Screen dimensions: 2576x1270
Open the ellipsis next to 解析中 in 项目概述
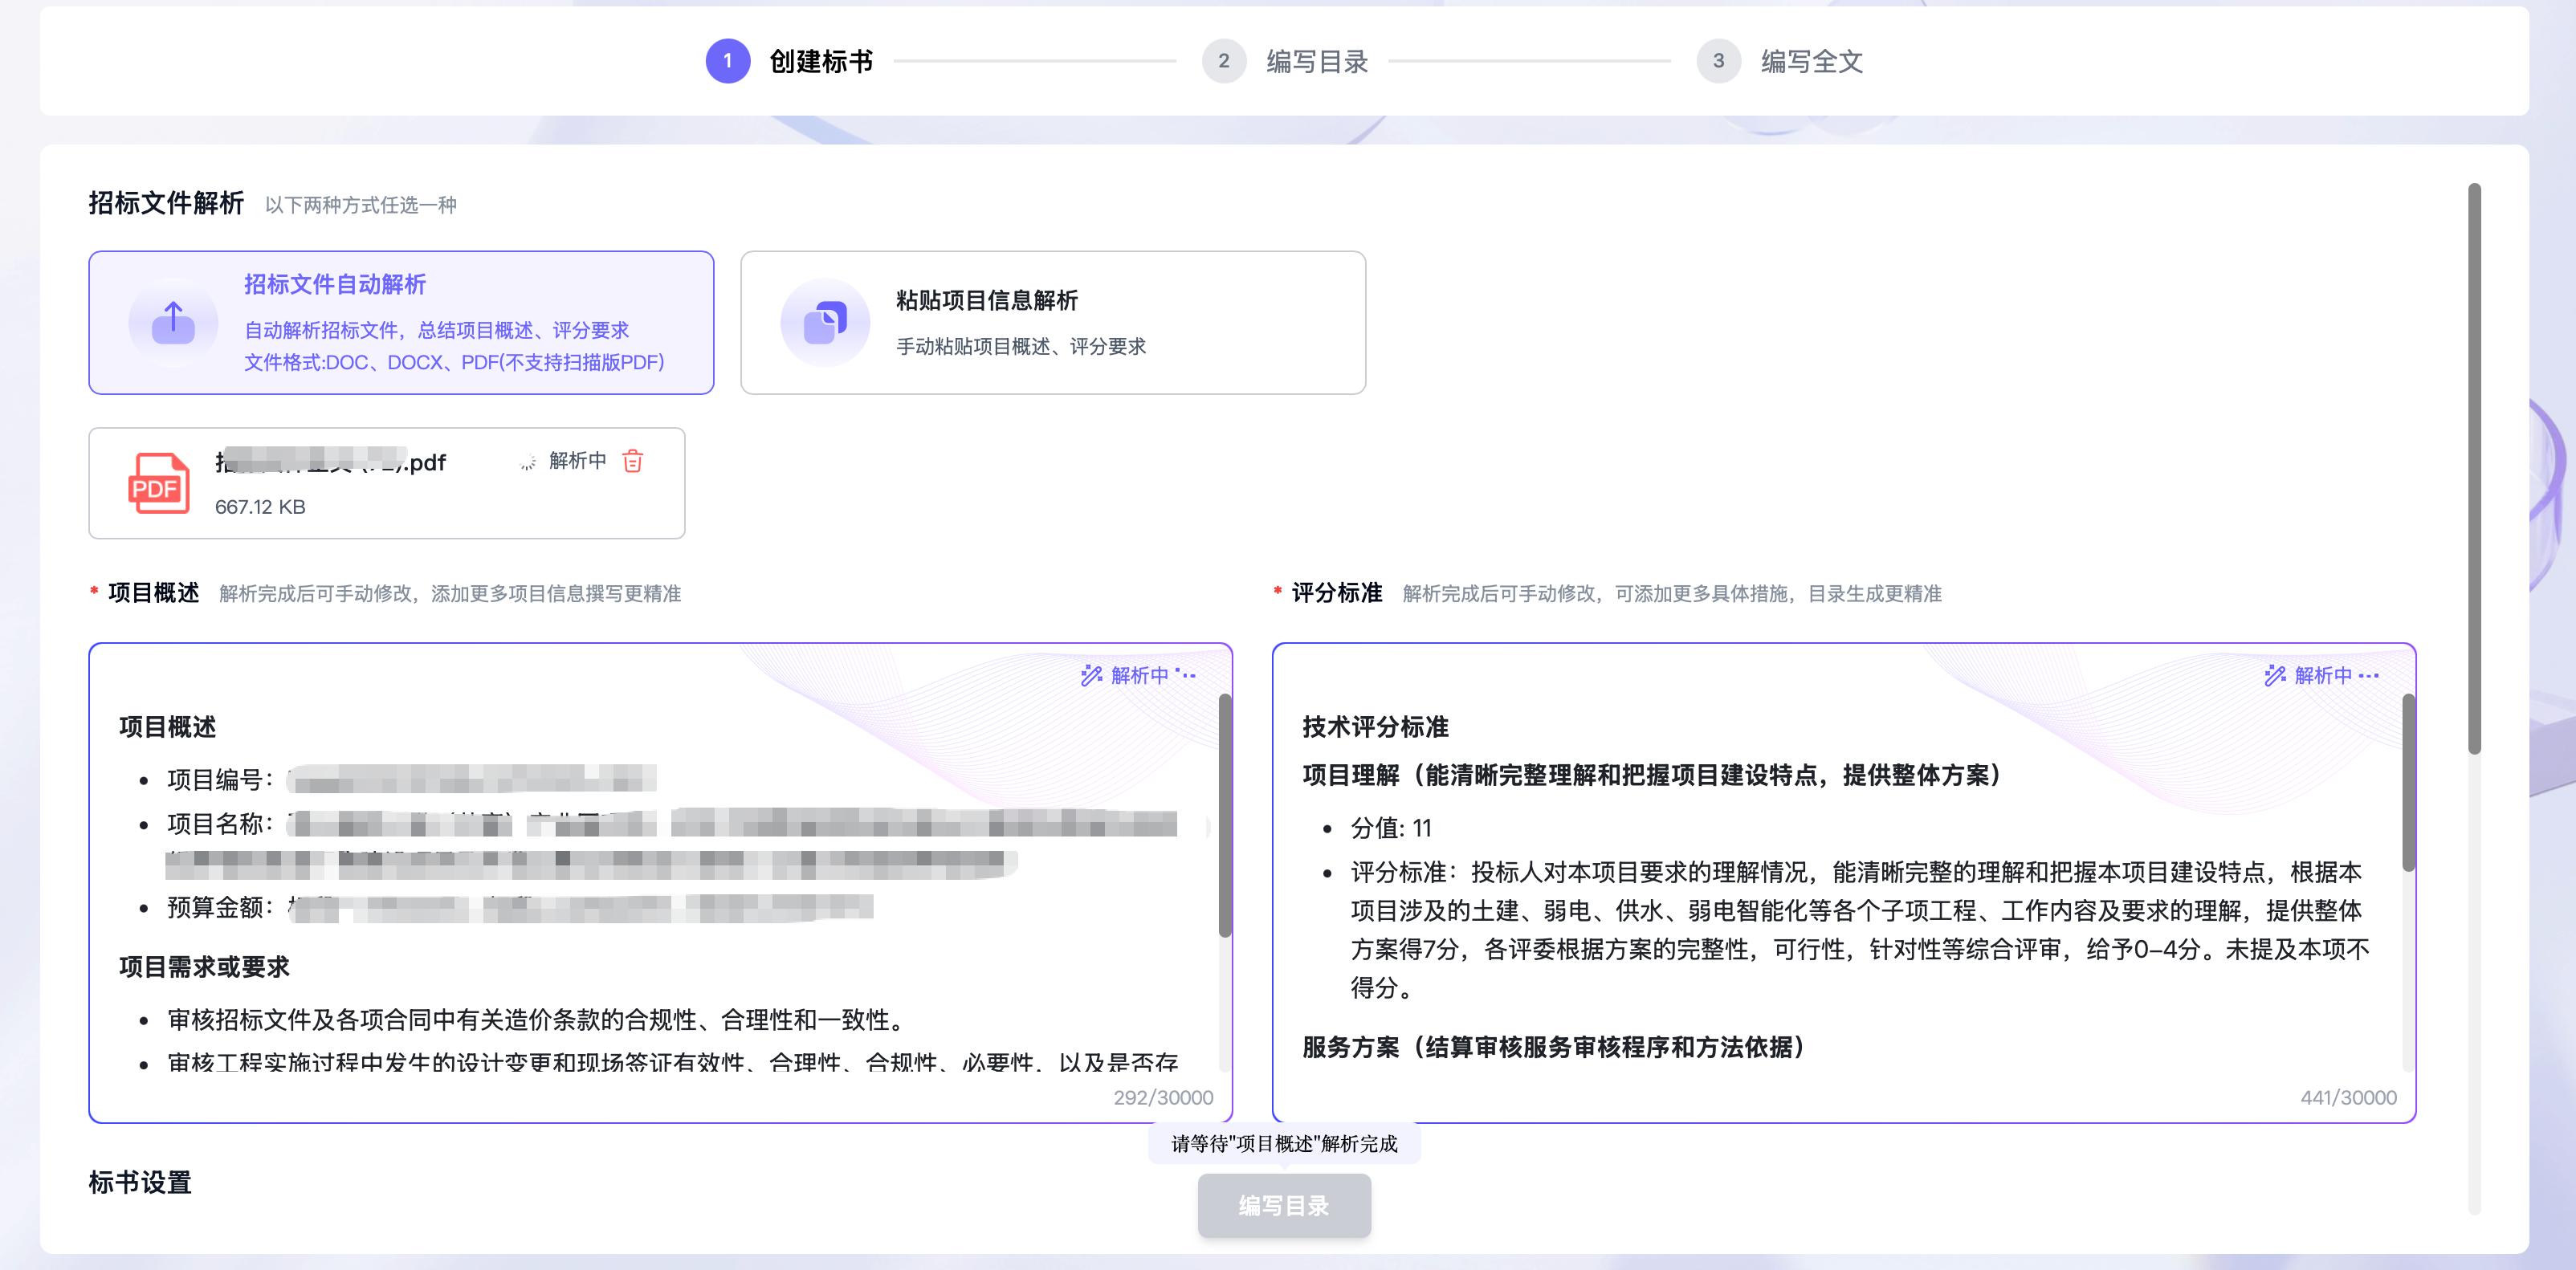pyautogui.click(x=1185, y=677)
